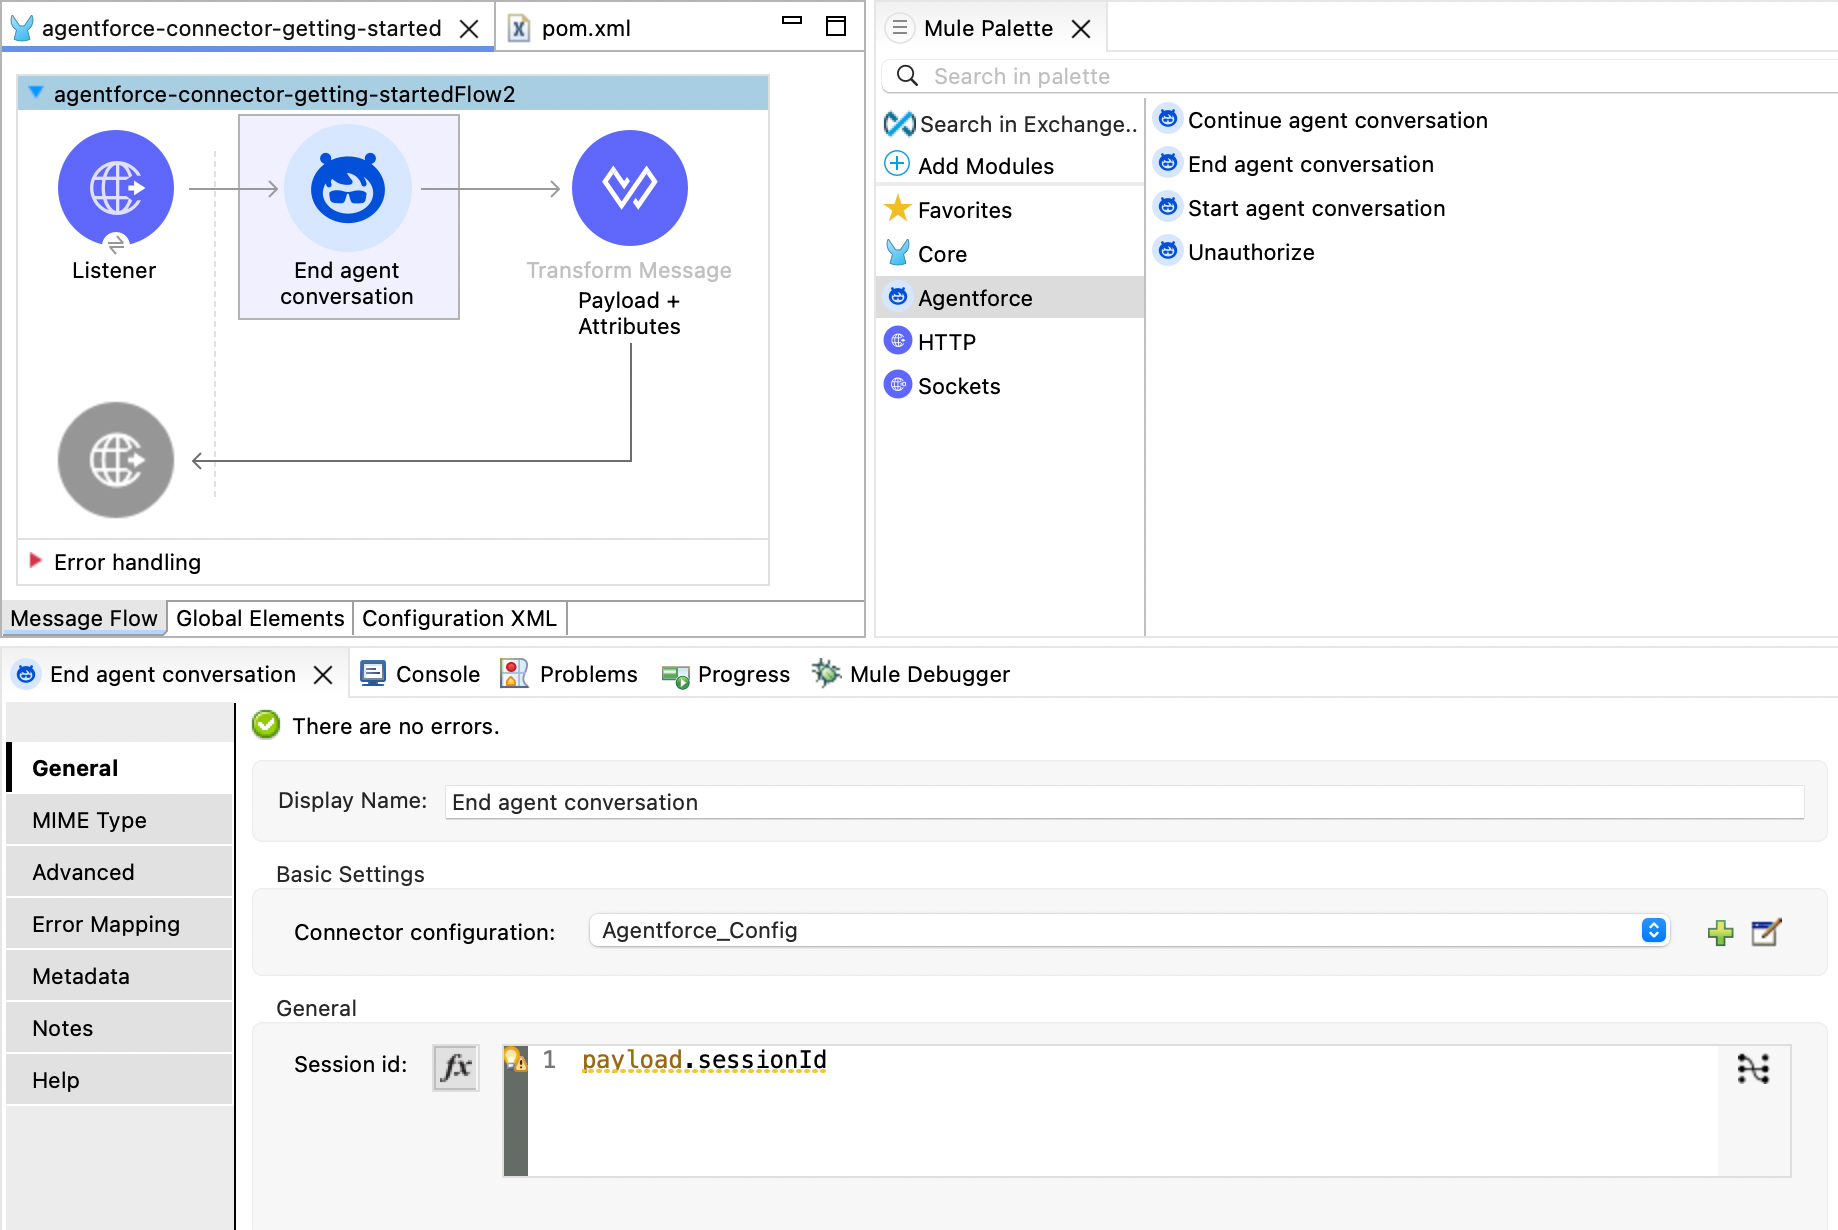Open the Help properties section
Viewport: 1838px width, 1230px height.
[x=120, y=1080]
